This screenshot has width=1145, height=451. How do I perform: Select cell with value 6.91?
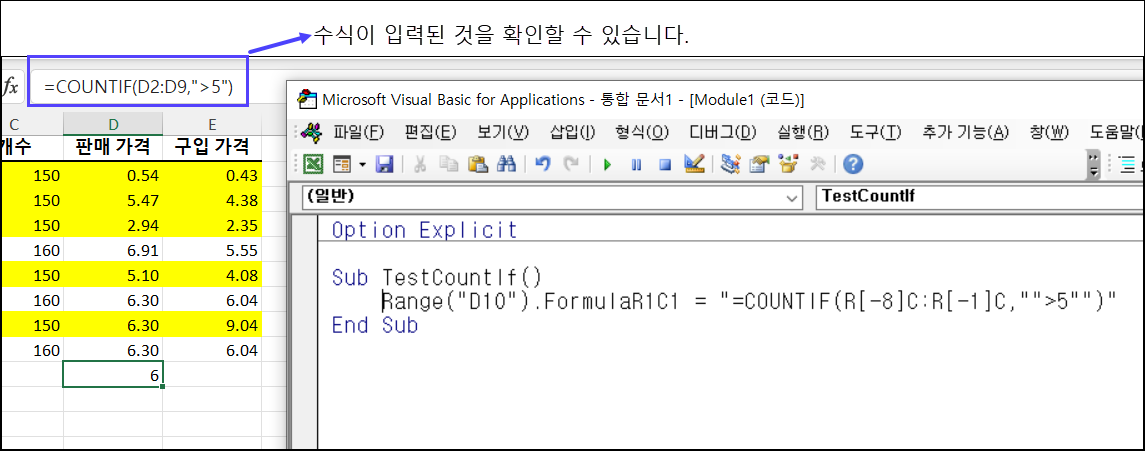click(113, 250)
